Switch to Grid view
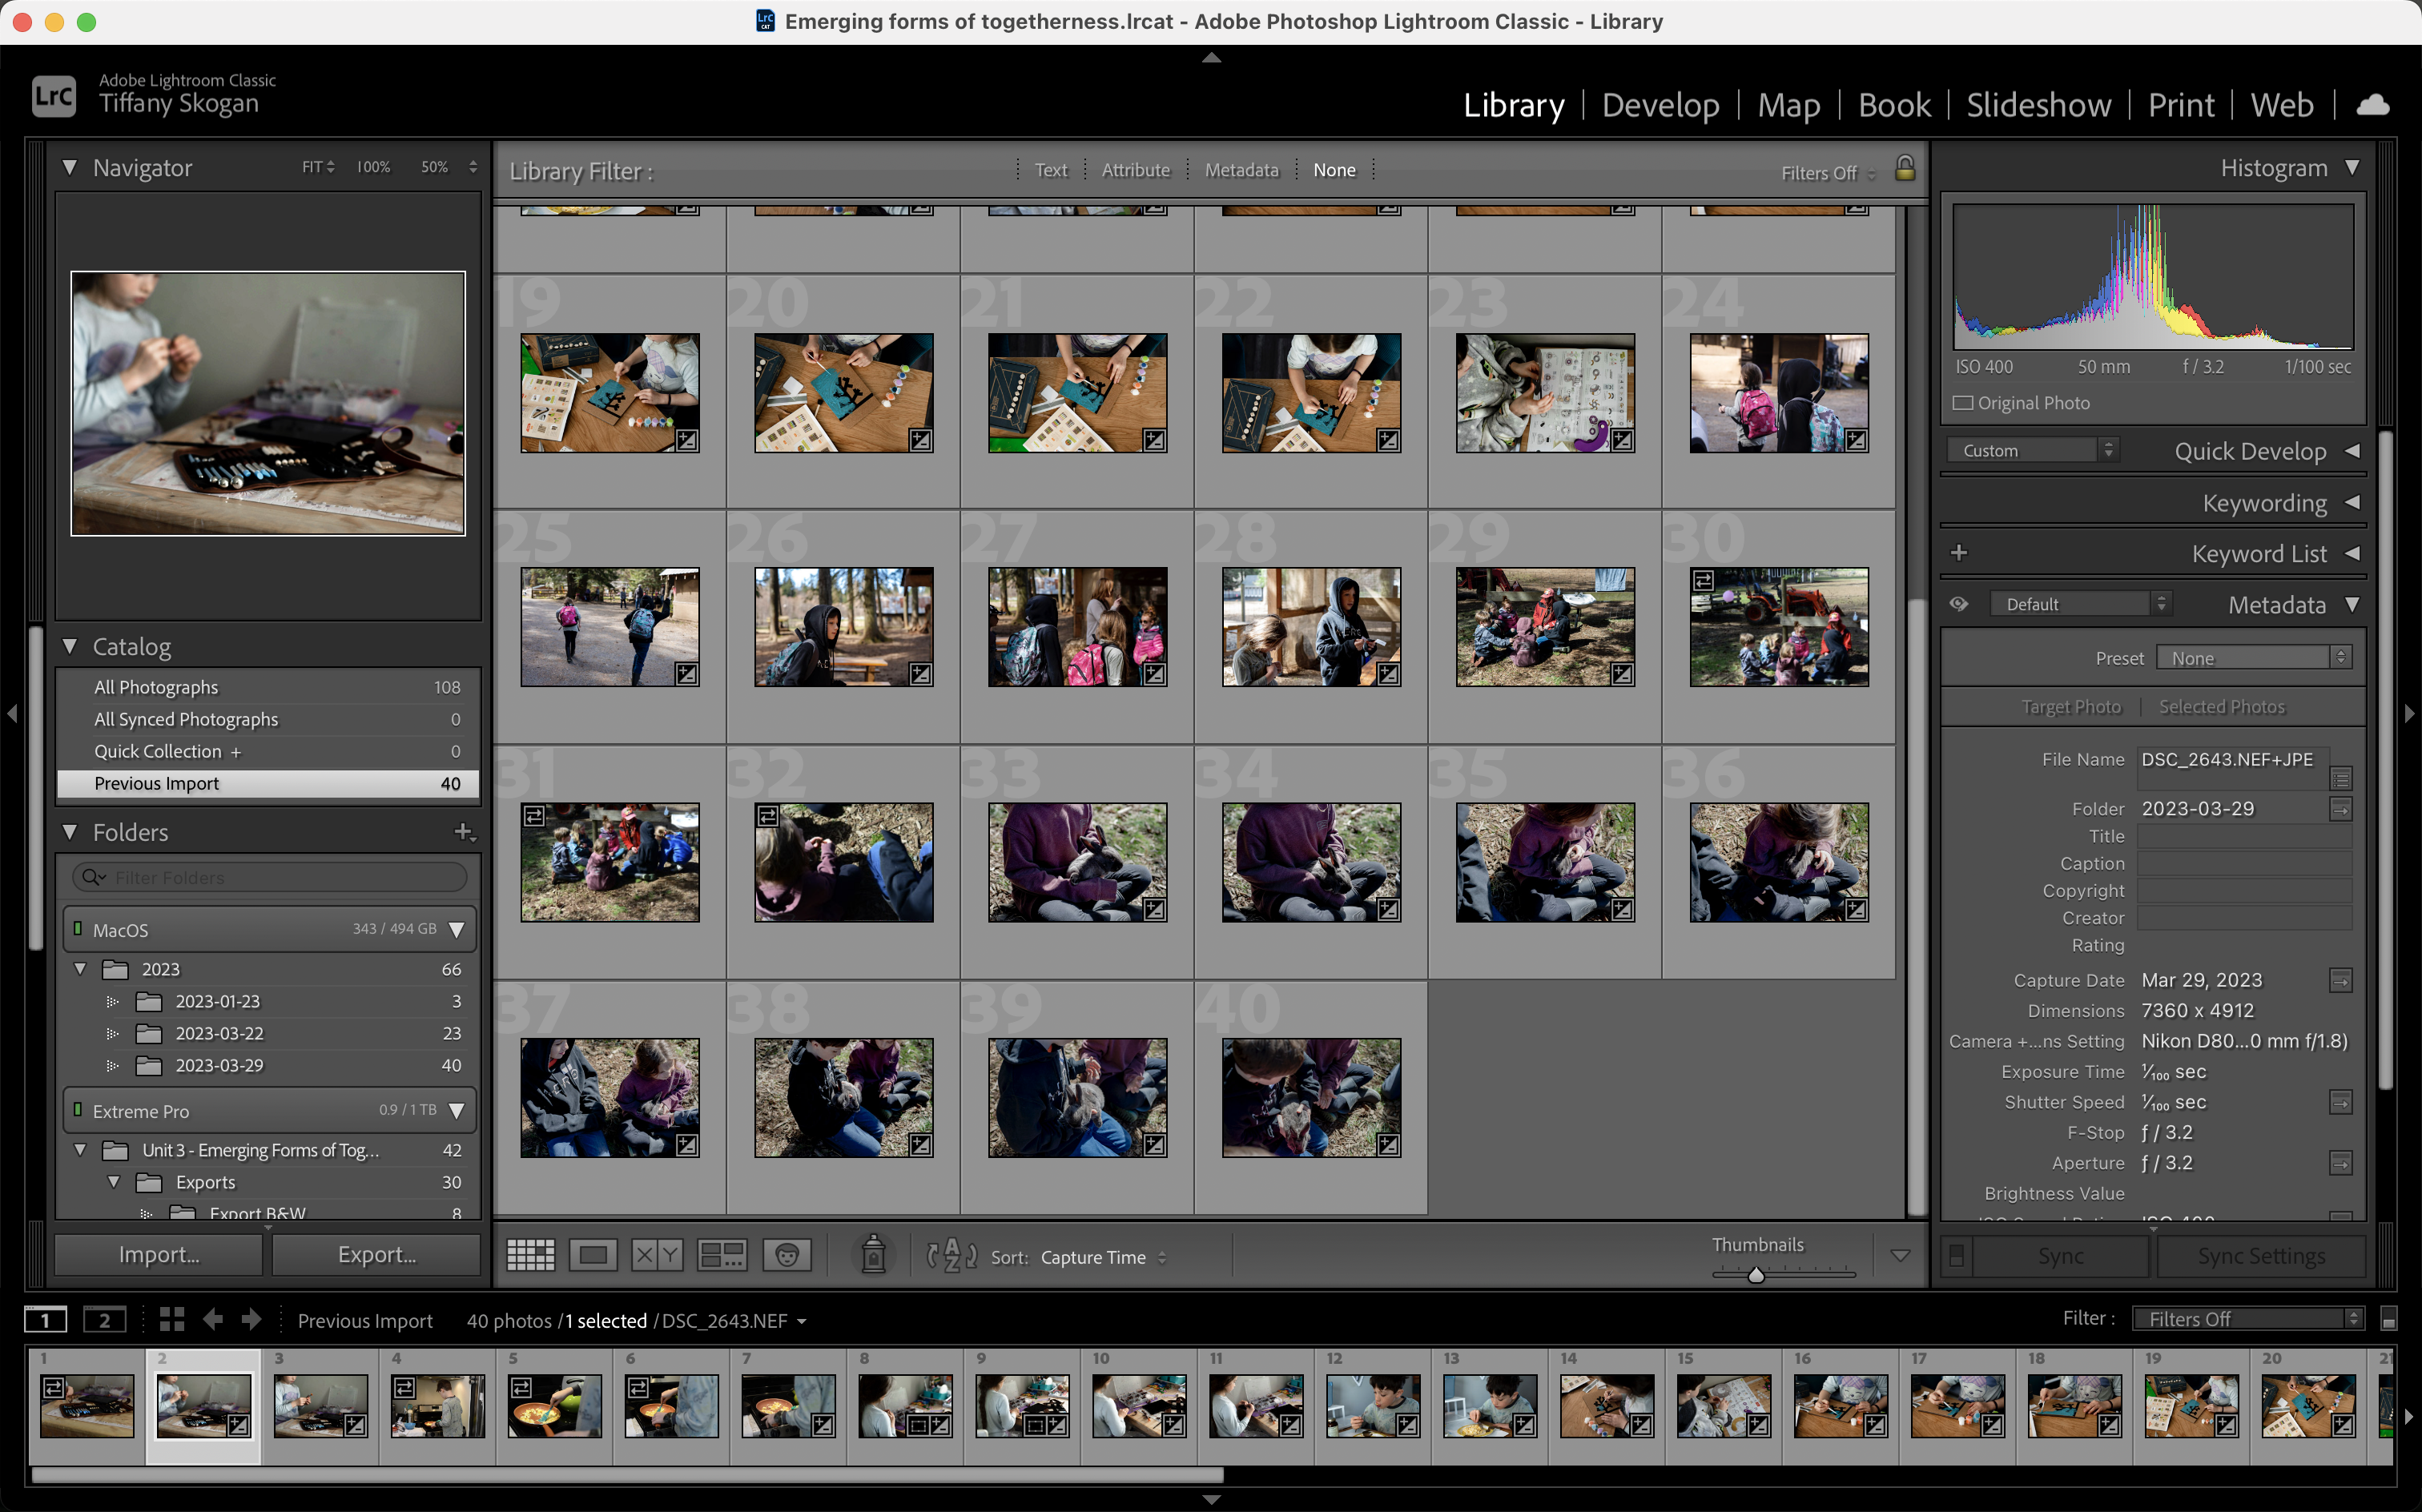2422x1512 pixels. click(x=530, y=1255)
